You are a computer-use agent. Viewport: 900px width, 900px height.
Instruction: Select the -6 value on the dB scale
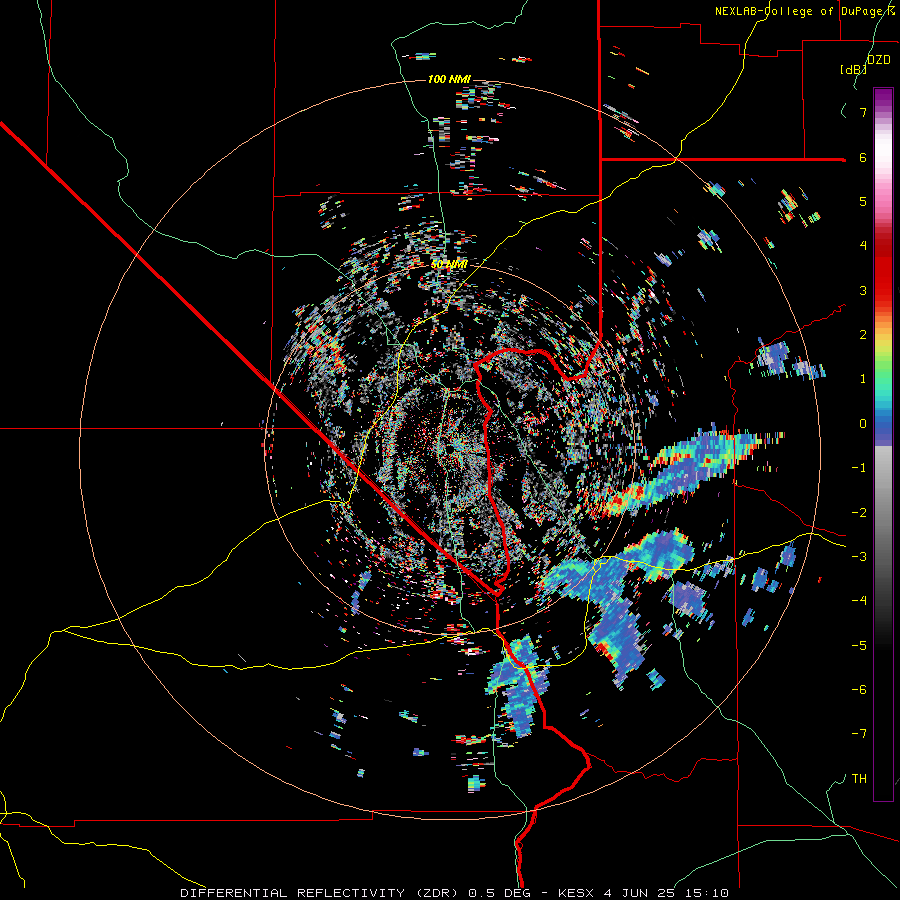point(859,690)
